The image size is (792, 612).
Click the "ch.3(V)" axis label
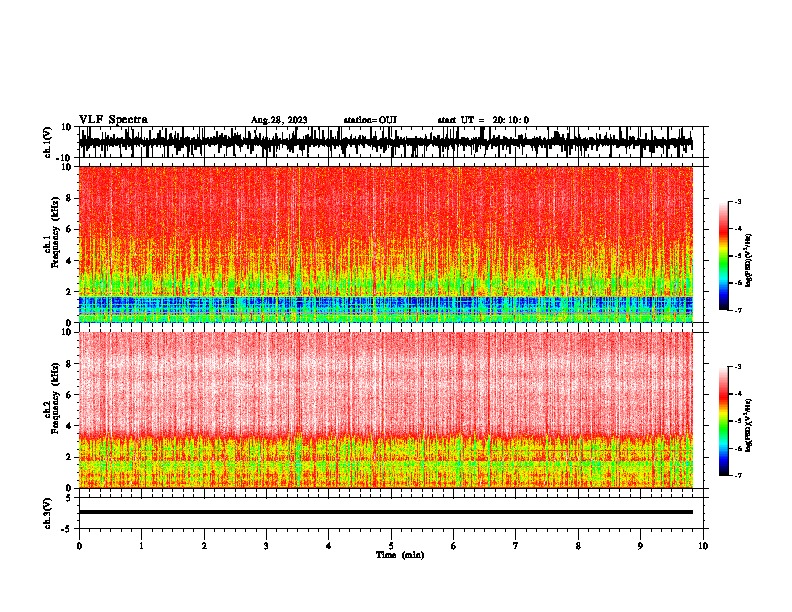point(48,513)
